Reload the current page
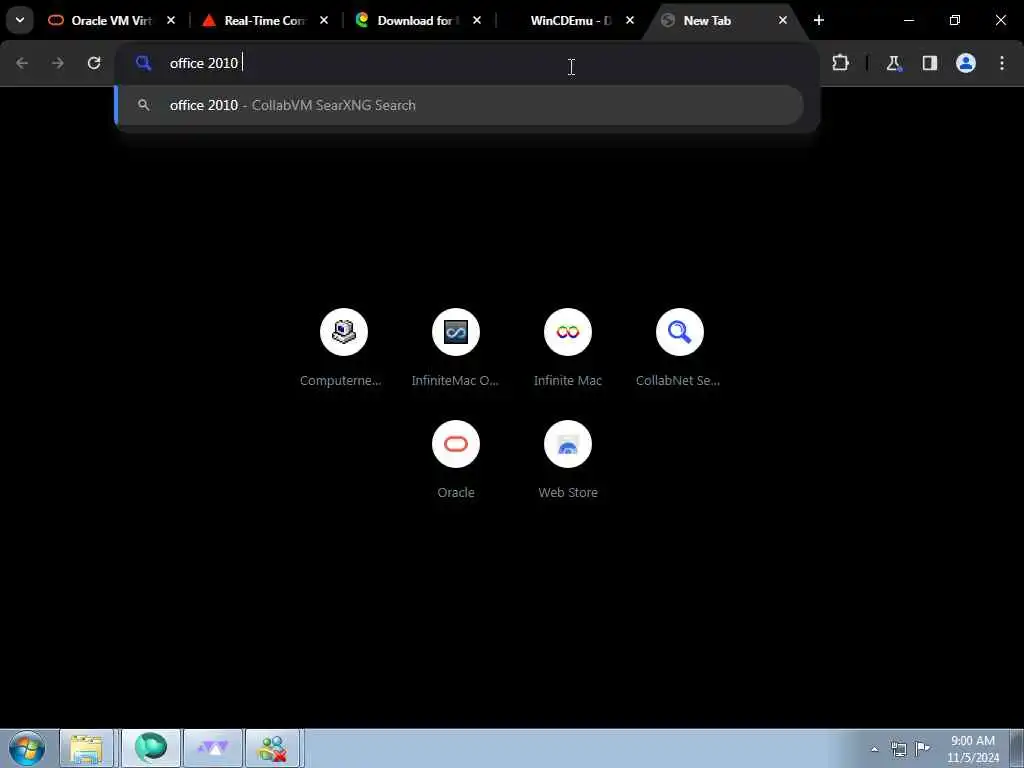Screen dimensions: 1024x768 click(x=94, y=63)
